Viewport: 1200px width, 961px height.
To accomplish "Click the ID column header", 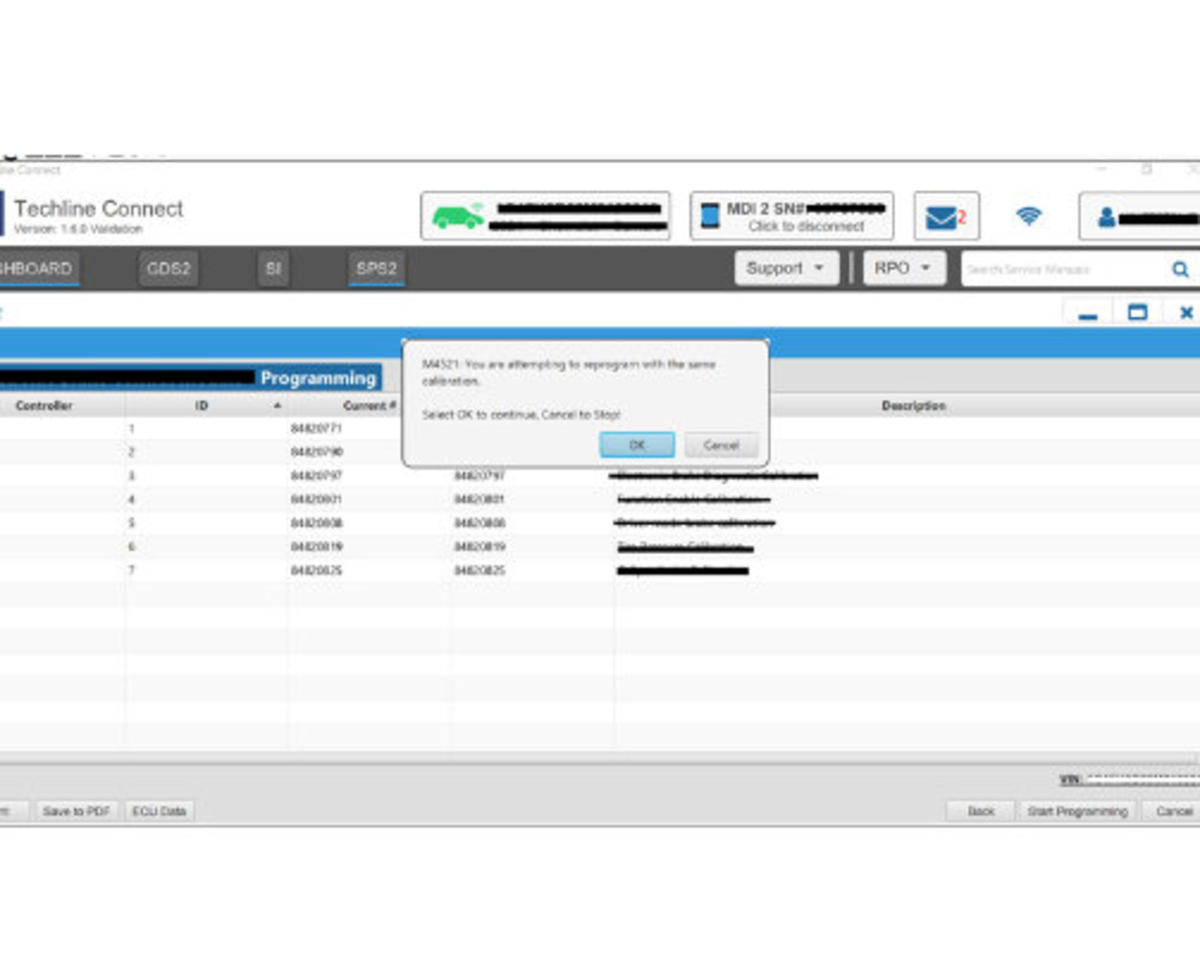I will pos(201,406).
